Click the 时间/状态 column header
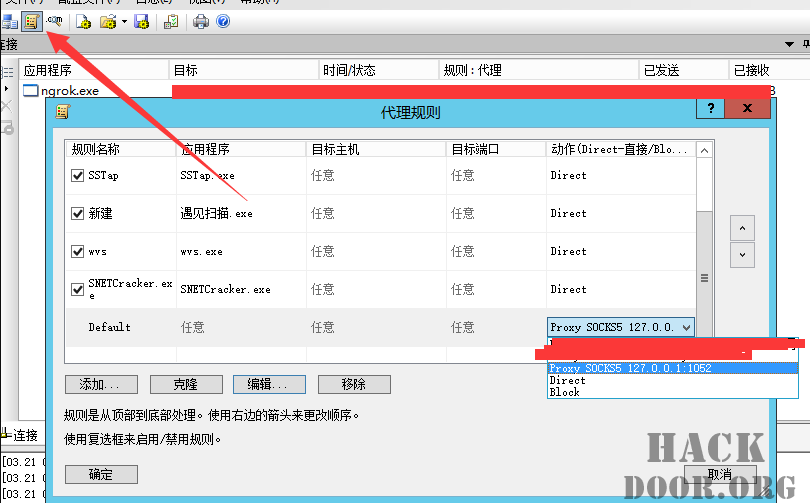The width and height of the screenshot is (810, 503). coord(379,70)
